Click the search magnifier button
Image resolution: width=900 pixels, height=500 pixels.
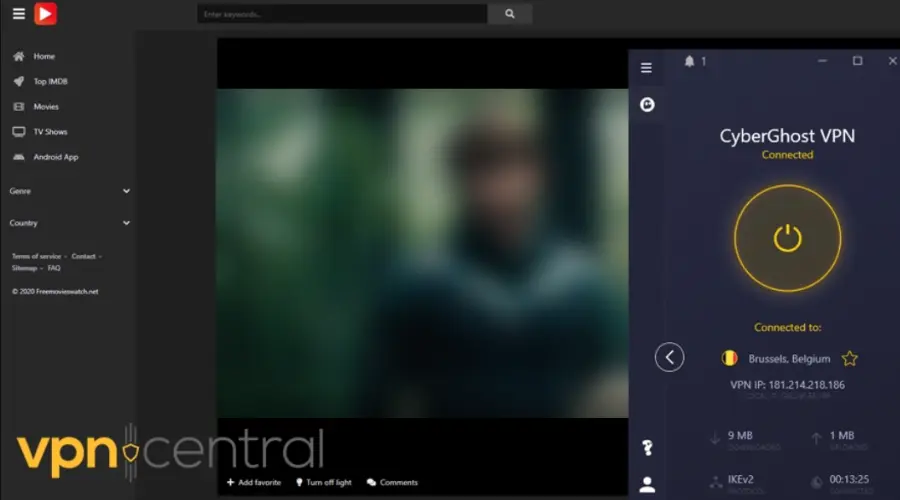(510, 14)
